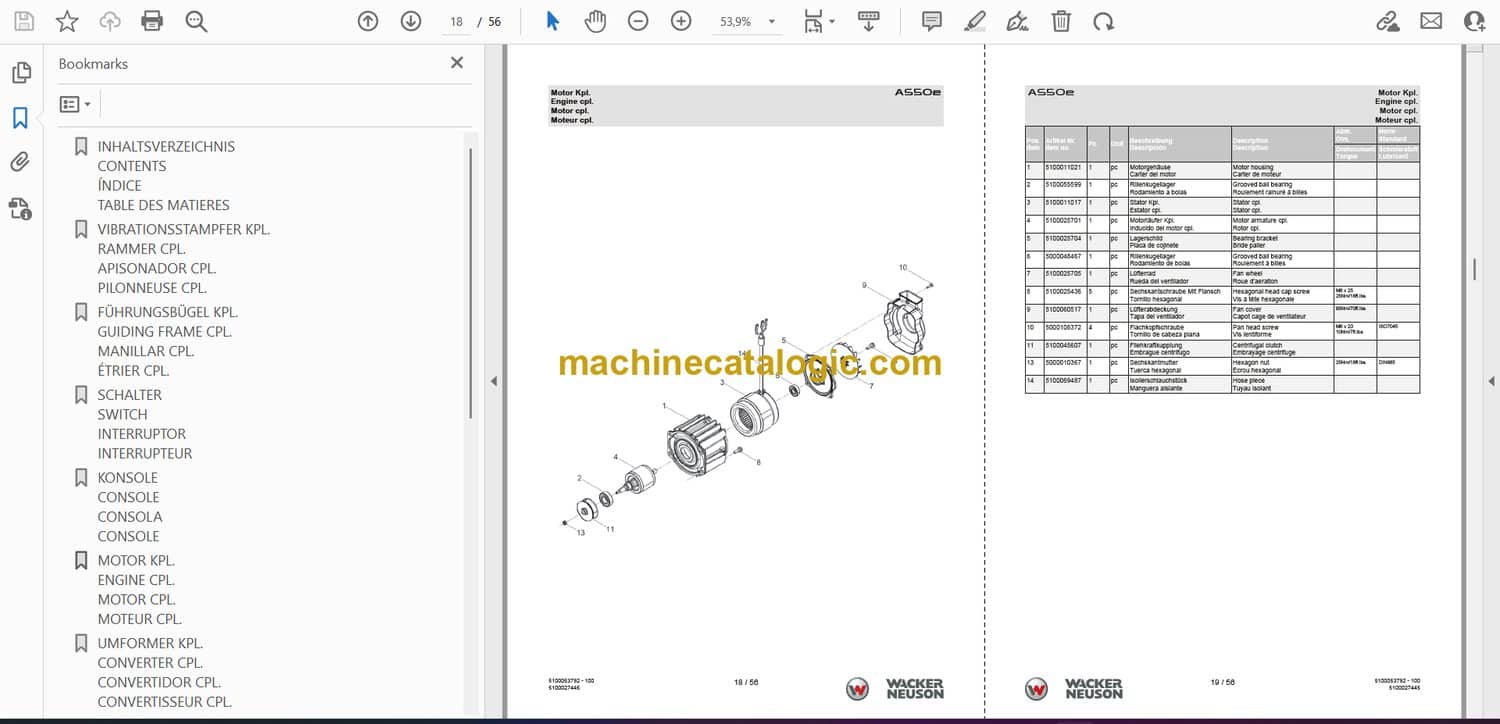Select 'Pan head screw' in the table
This screenshot has width=1500, height=724.
1255,327
